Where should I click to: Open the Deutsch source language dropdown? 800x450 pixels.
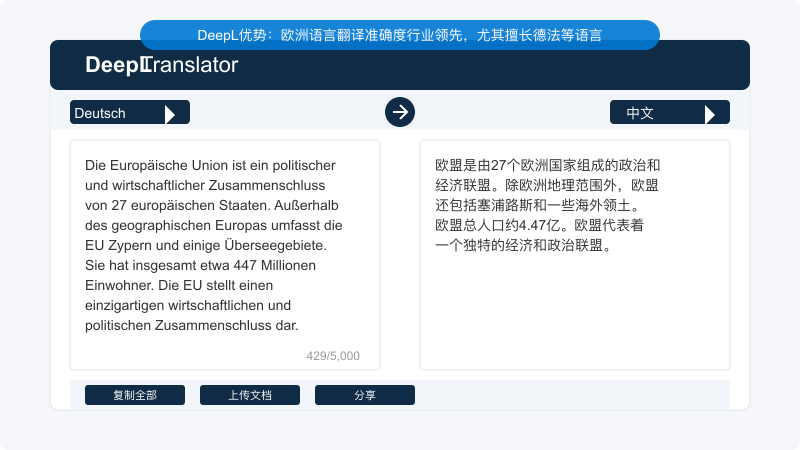pyautogui.click(x=130, y=112)
